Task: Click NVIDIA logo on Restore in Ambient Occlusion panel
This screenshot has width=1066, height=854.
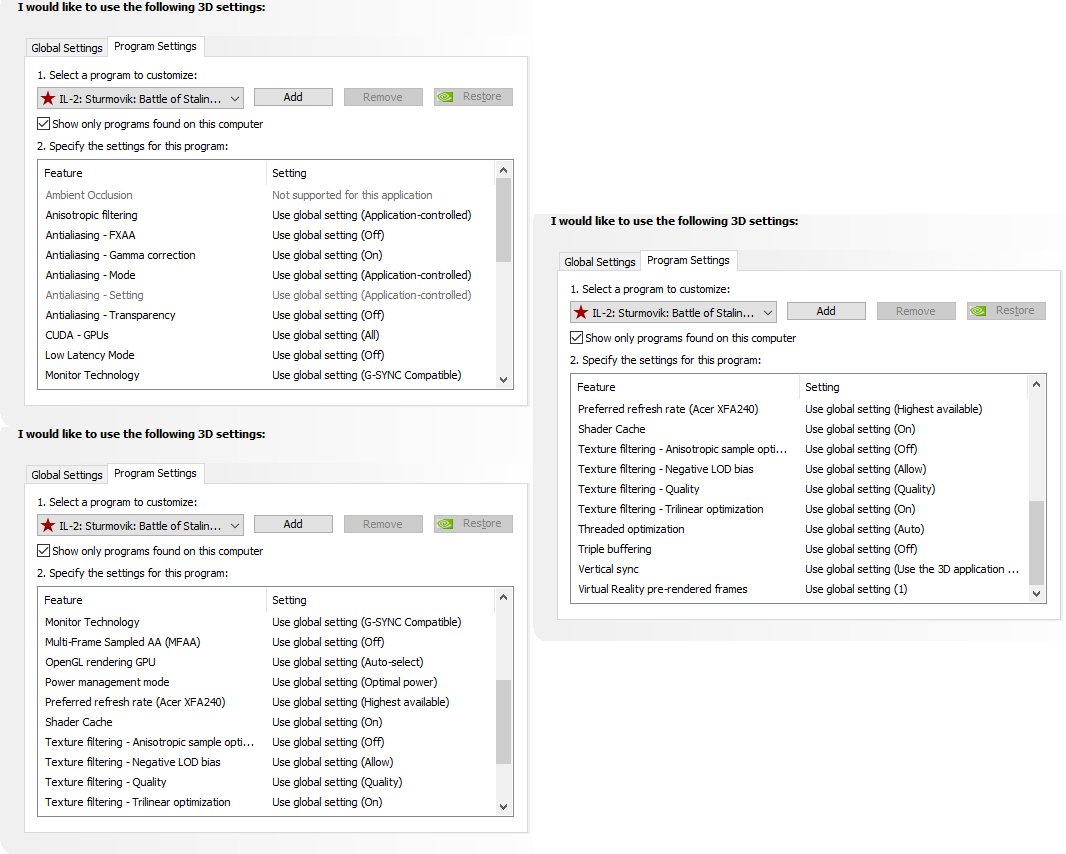Action: 445,97
